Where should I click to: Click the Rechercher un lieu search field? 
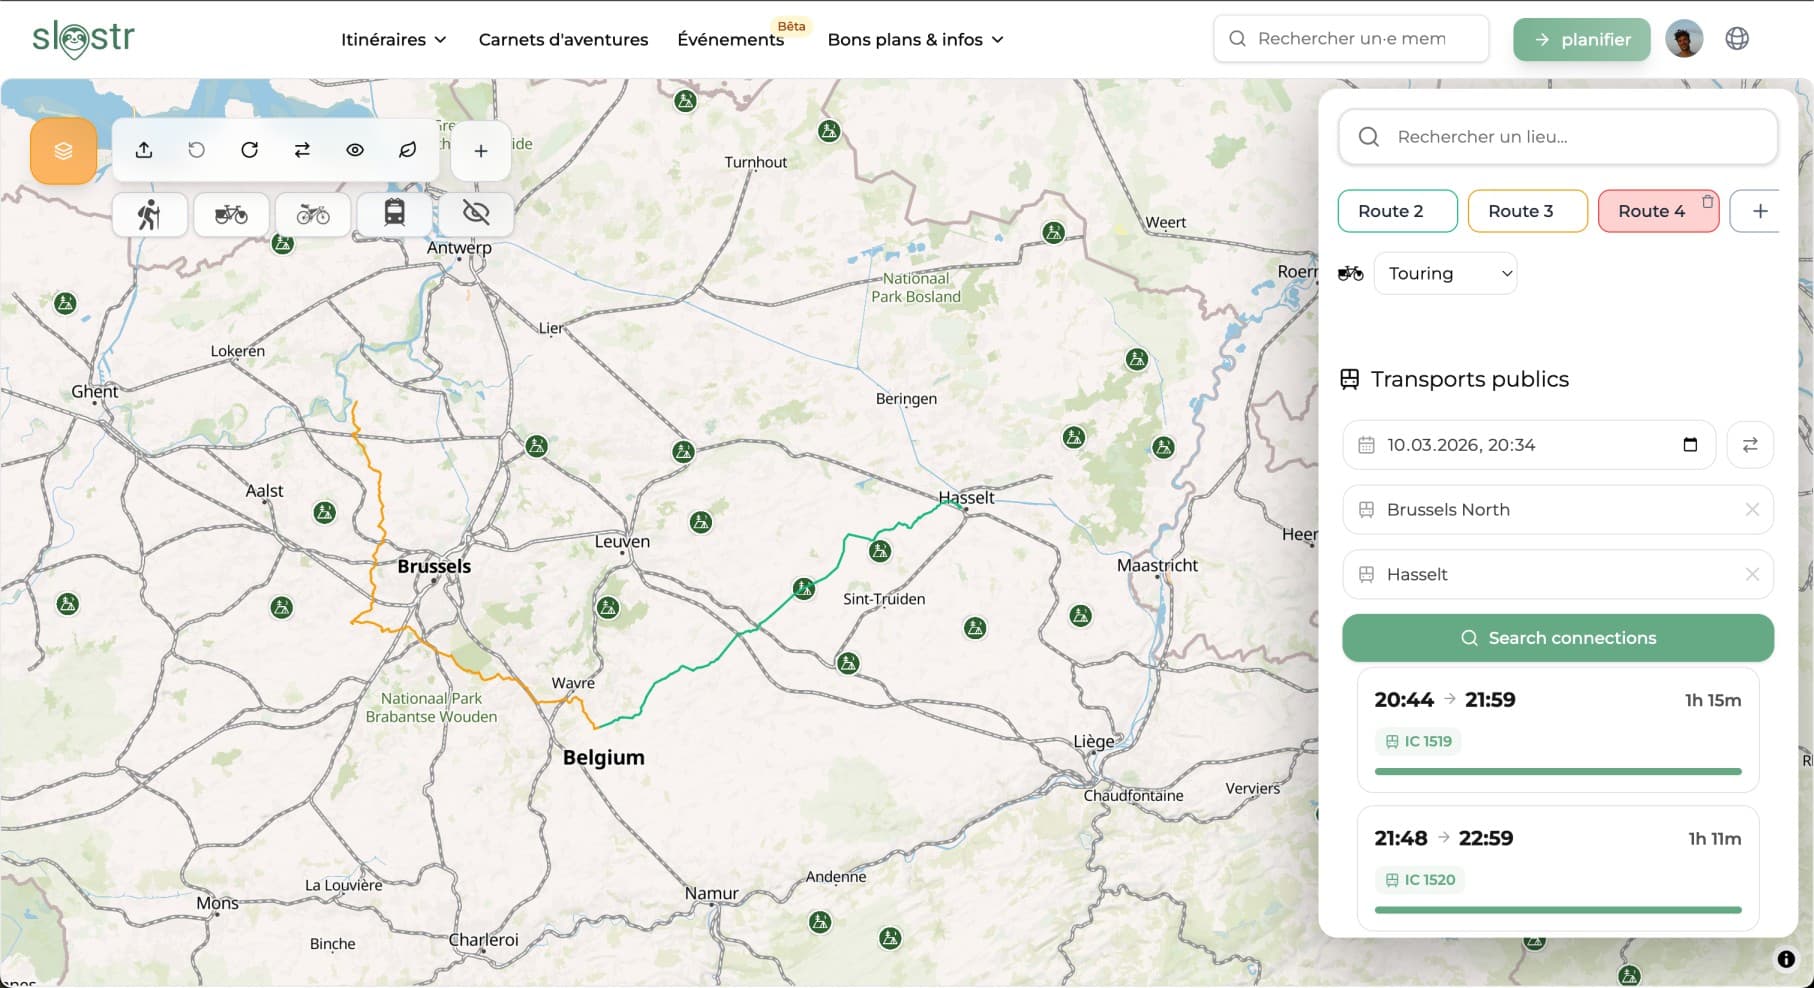click(1557, 136)
